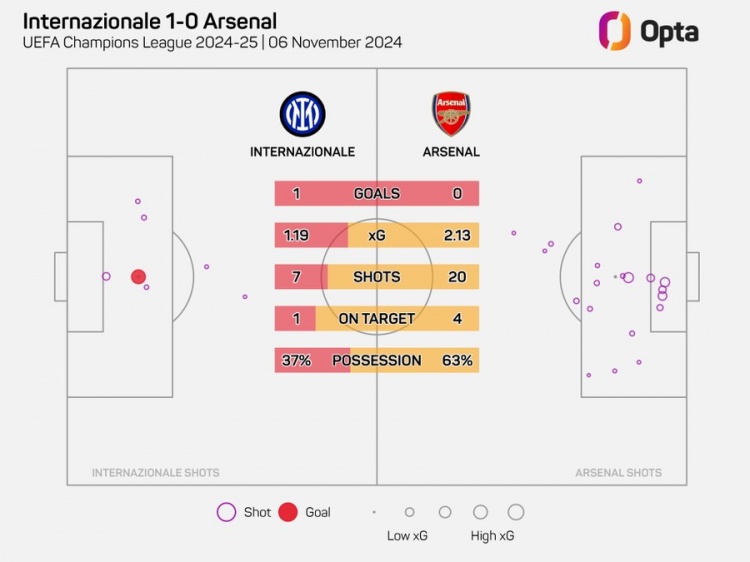This screenshot has height=562, width=750.
Task: Click the Internazionale 1-0 Arsenal title
Action: point(150,22)
